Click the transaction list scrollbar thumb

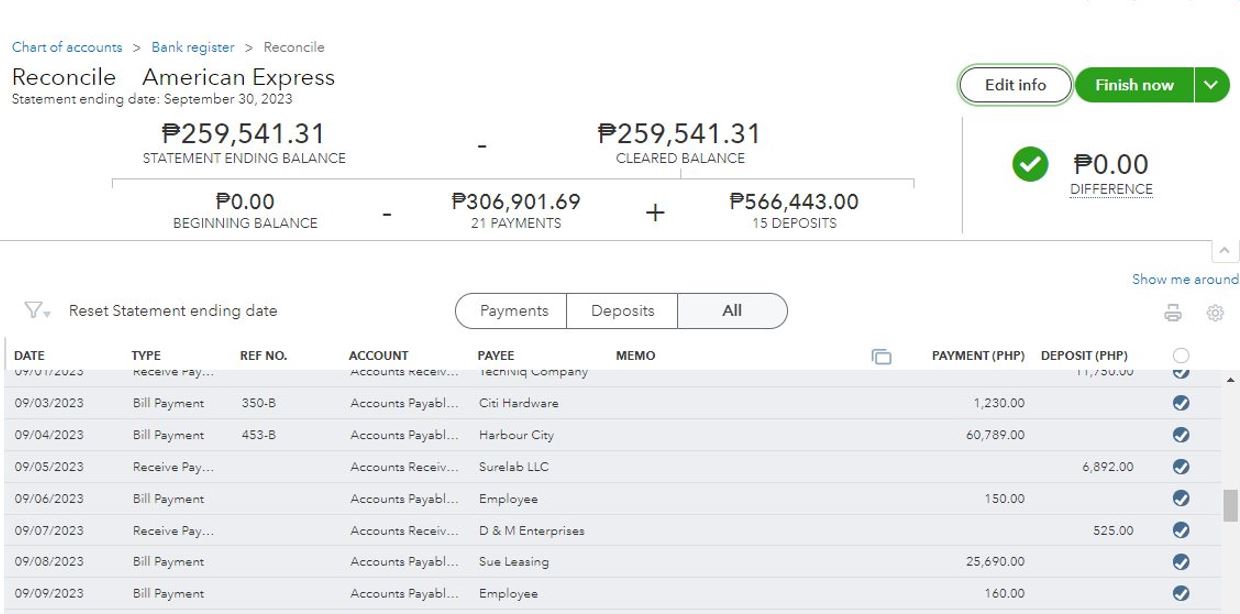(1230, 505)
